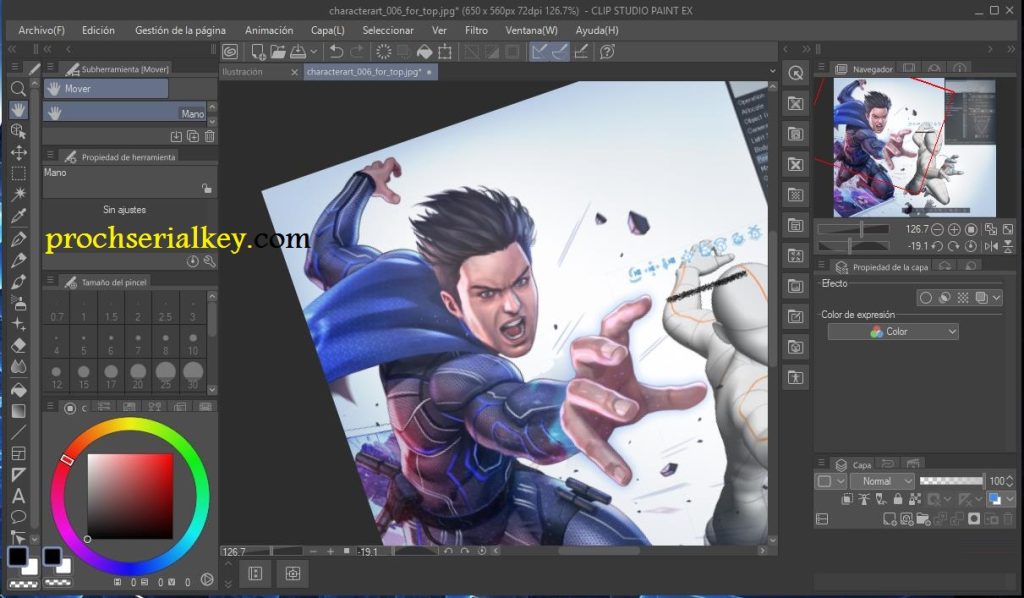Choose brush size 10 preset
Viewport: 1024px width, 598px height.
tap(193, 344)
